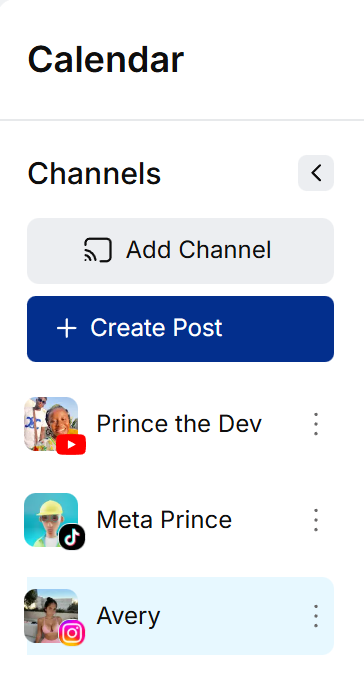Click the plus icon in Create Post
Viewport: 364px width, 677px height.
(x=66, y=329)
